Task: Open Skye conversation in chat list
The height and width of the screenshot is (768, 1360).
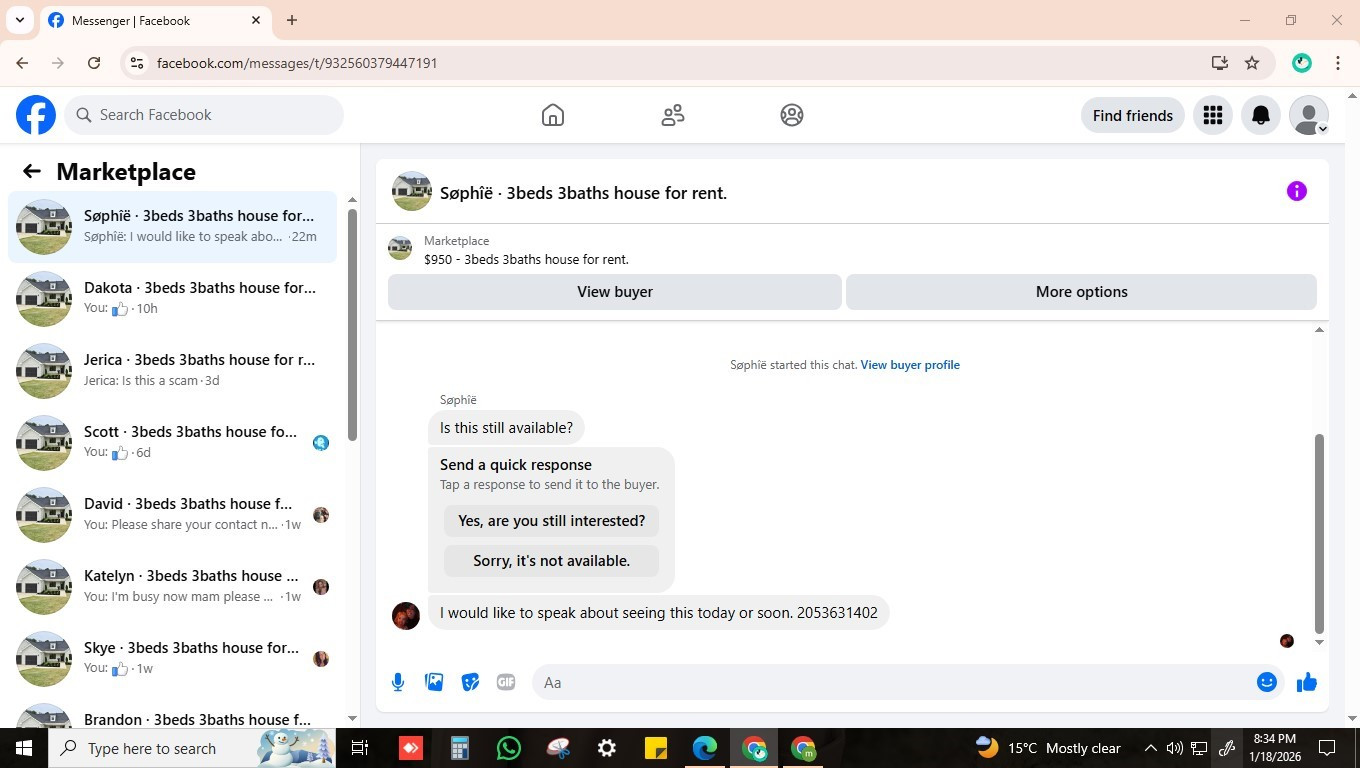Action: 173,659
